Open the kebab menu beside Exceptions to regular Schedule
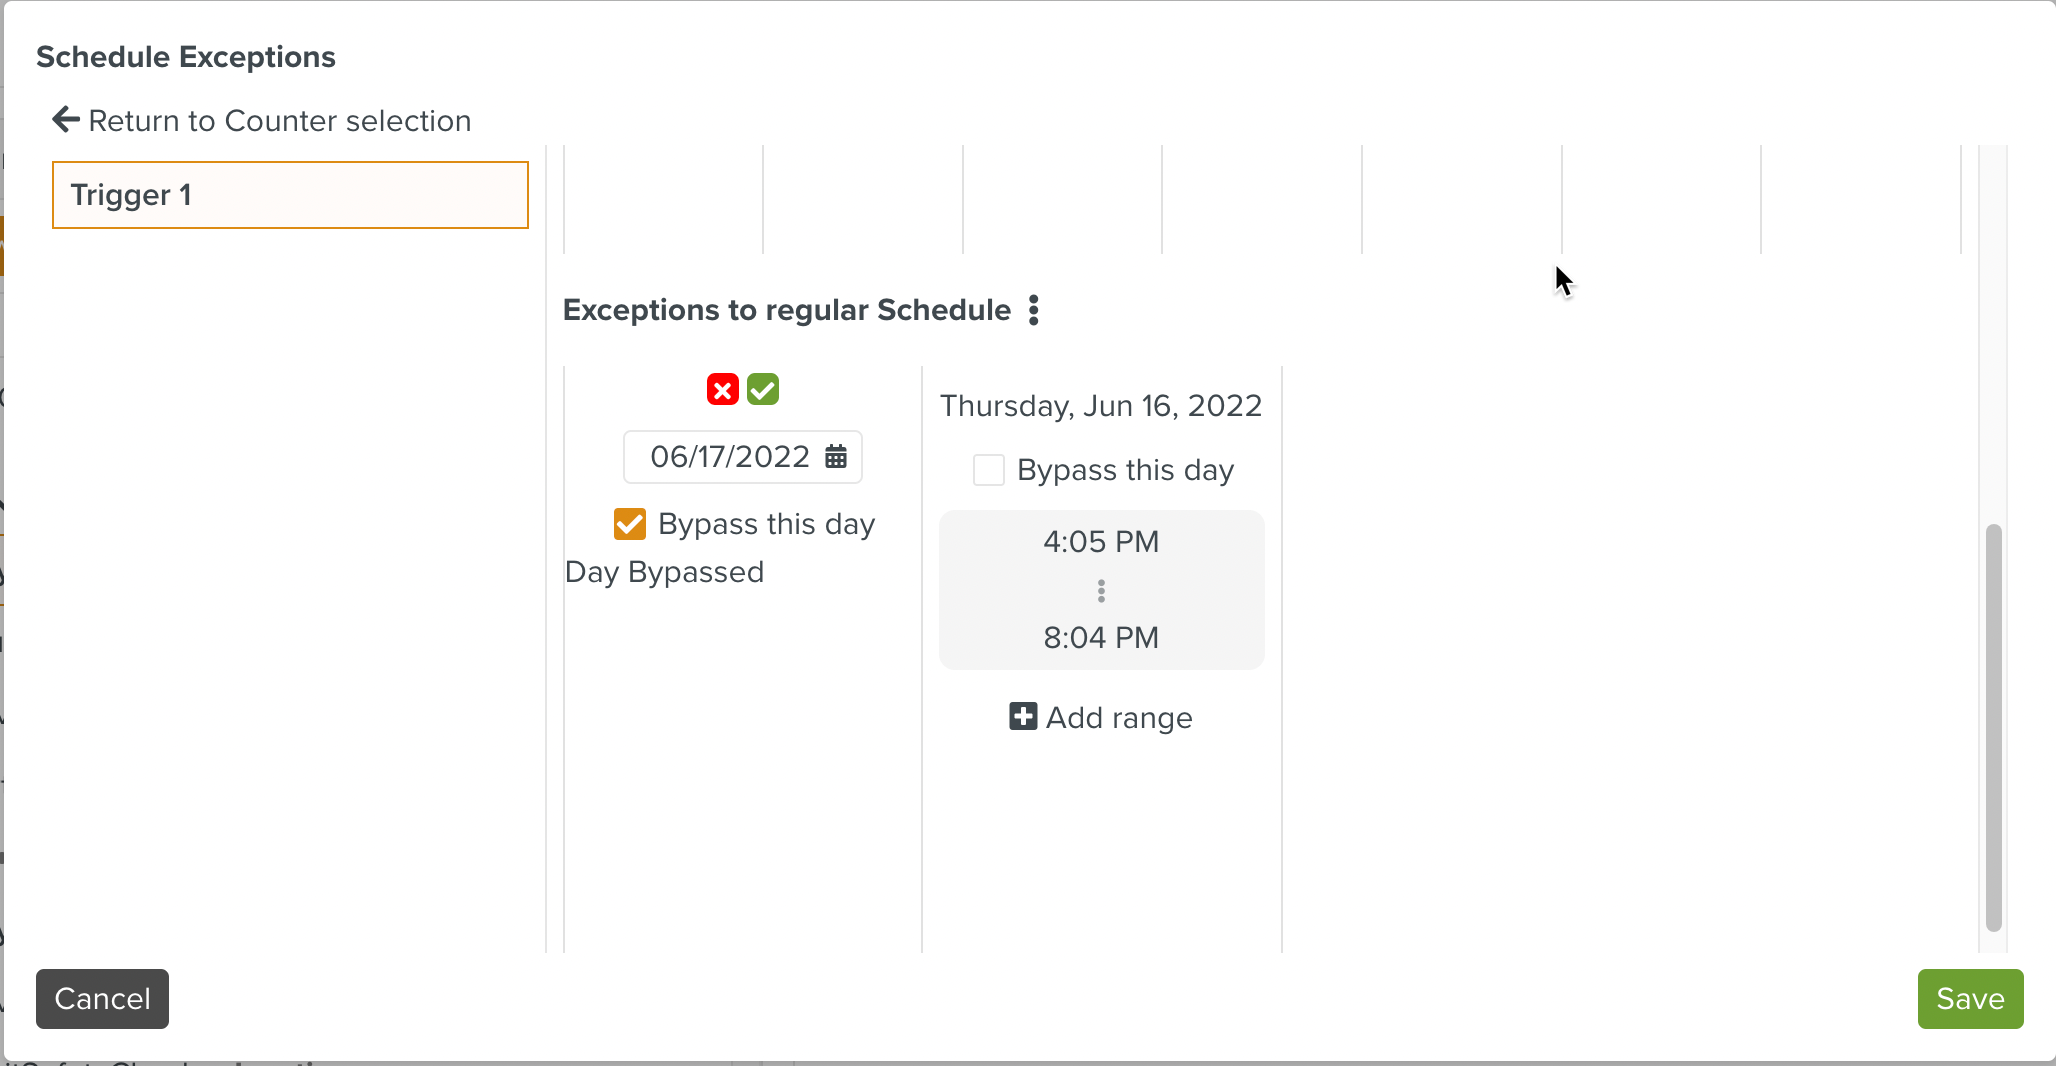This screenshot has width=2056, height=1066. pyautogui.click(x=1034, y=310)
